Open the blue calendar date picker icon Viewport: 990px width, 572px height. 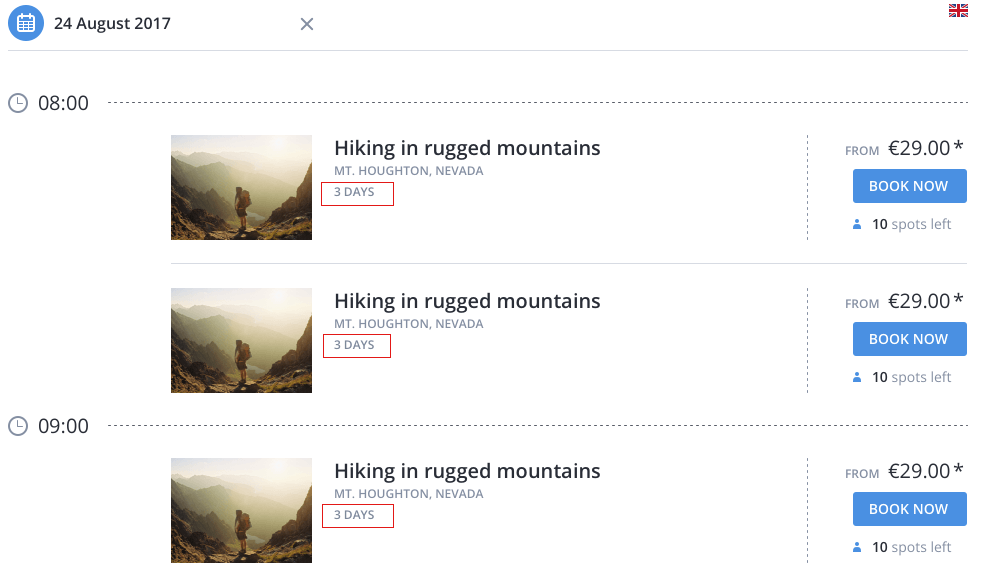[x=26, y=23]
